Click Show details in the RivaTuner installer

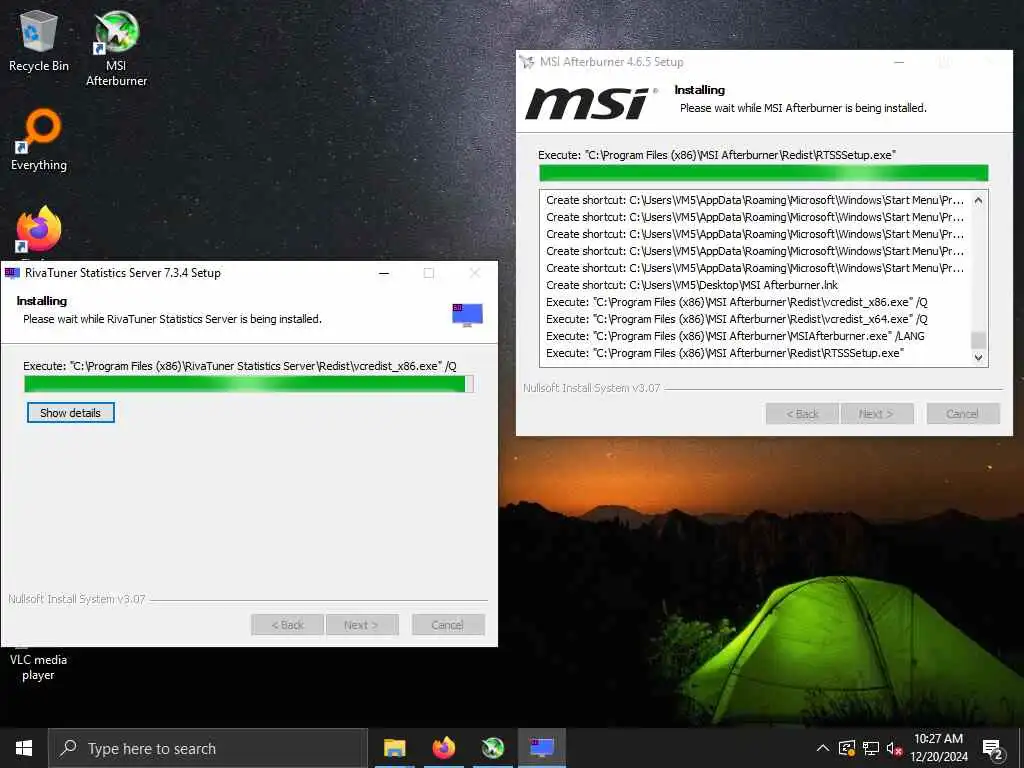coord(71,413)
